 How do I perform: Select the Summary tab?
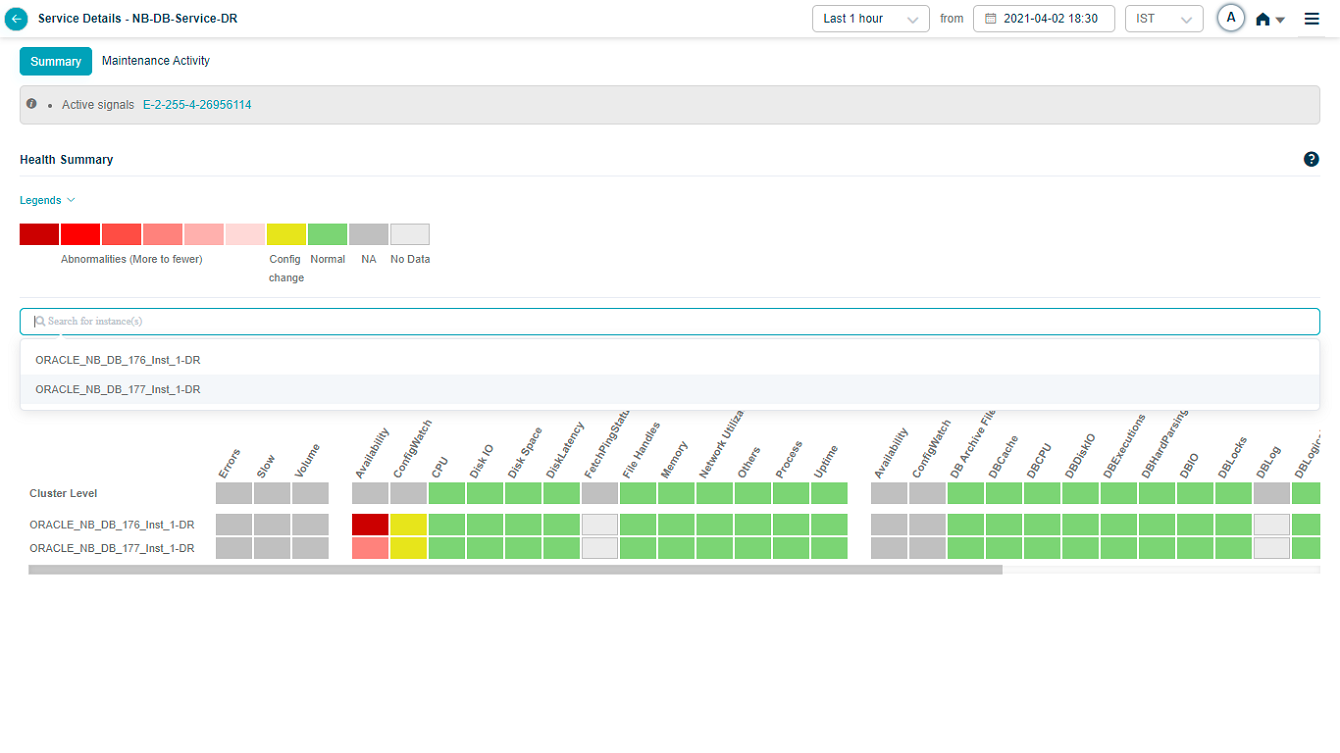coord(56,61)
